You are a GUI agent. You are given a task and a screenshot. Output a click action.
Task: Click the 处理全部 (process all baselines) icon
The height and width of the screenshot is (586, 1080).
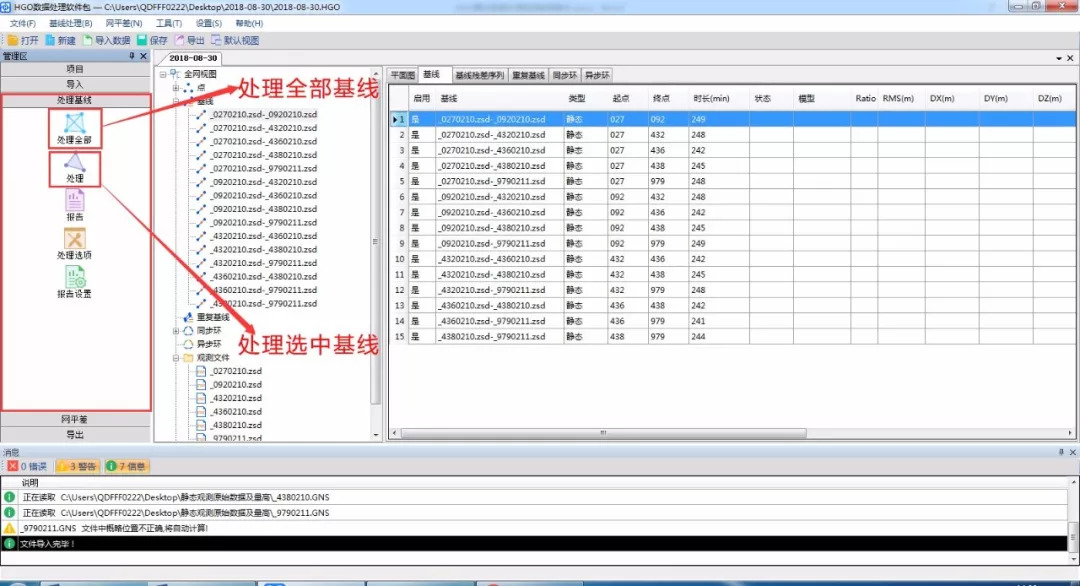point(75,125)
